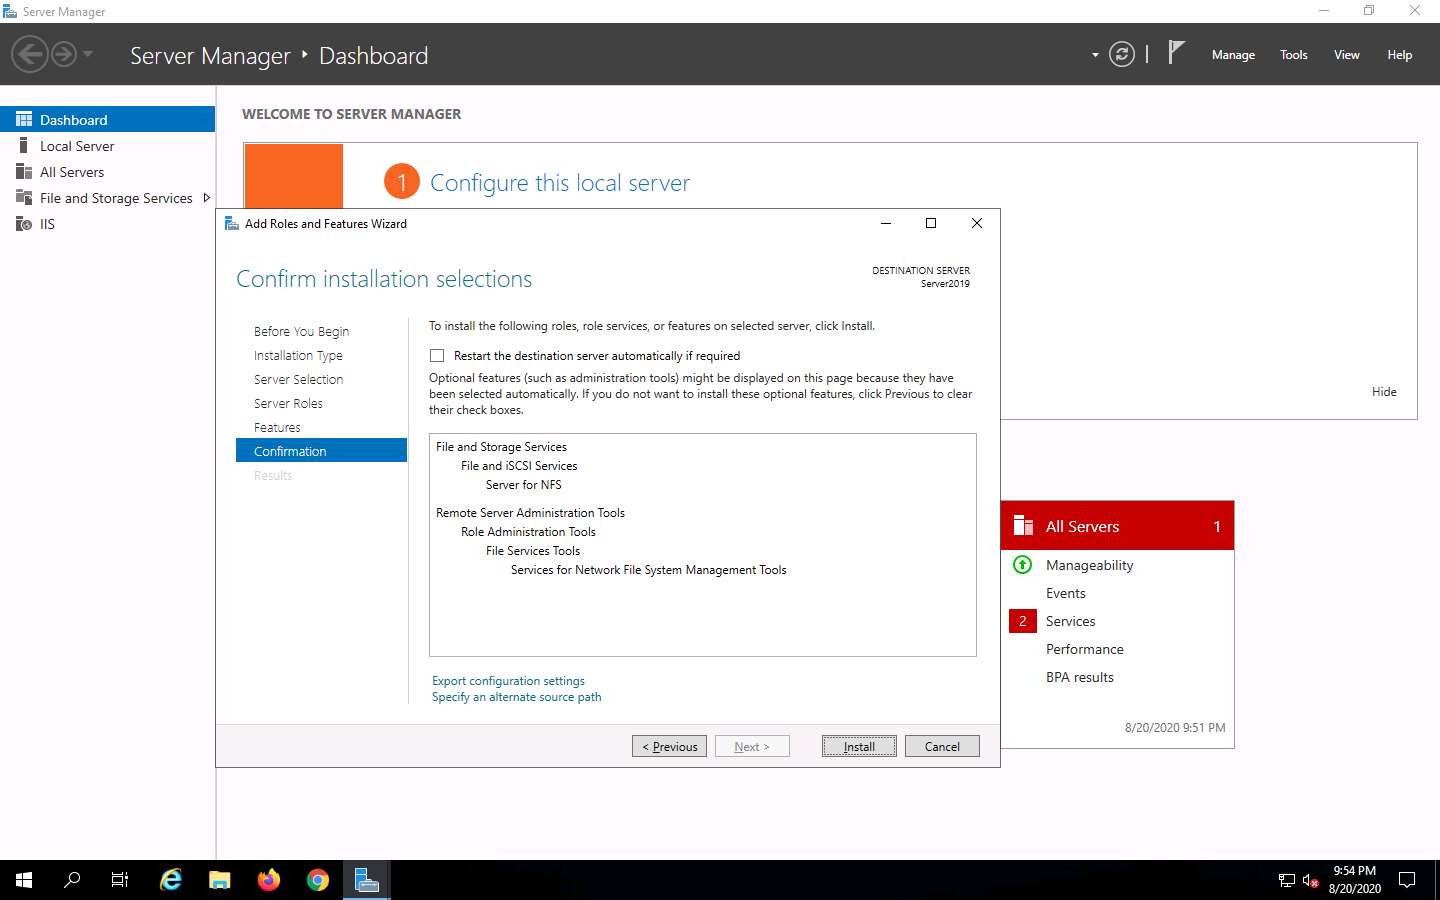
Task: Hide the welcome tile
Action: pos(1384,391)
